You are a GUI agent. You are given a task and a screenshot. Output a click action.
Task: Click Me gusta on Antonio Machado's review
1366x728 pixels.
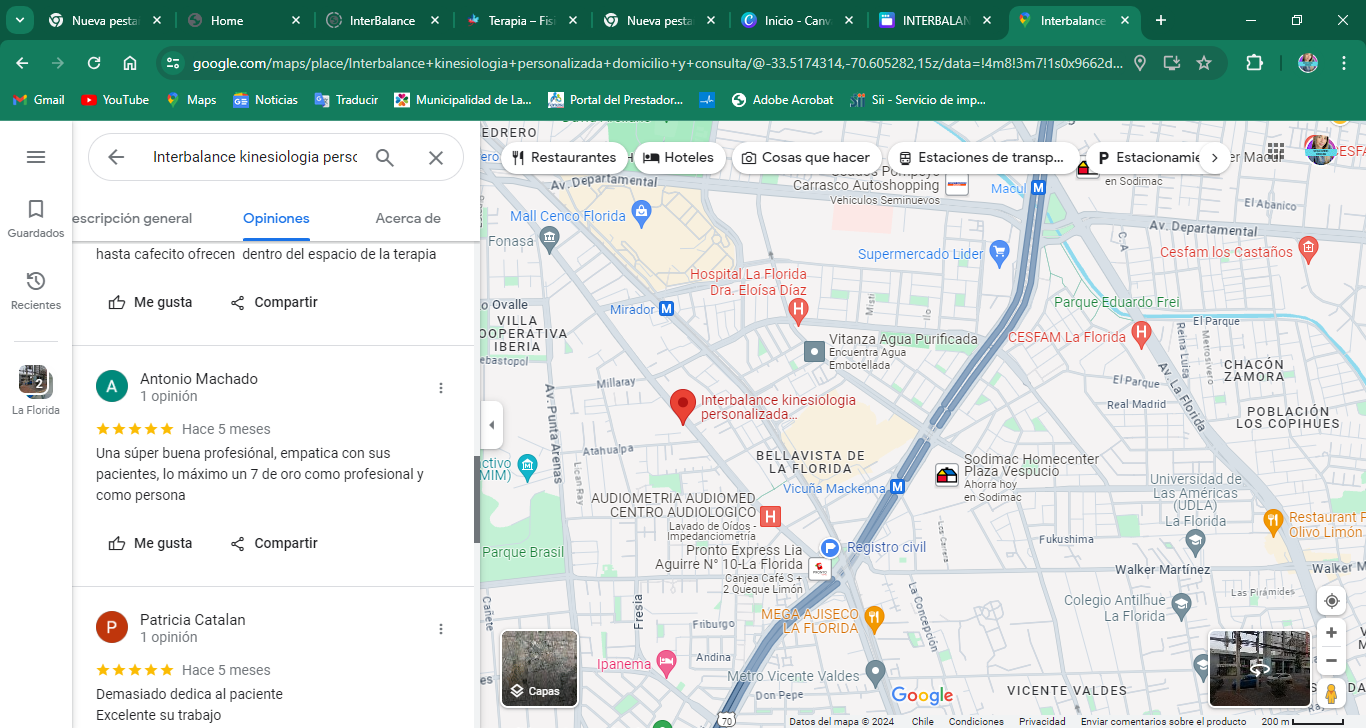coord(150,543)
